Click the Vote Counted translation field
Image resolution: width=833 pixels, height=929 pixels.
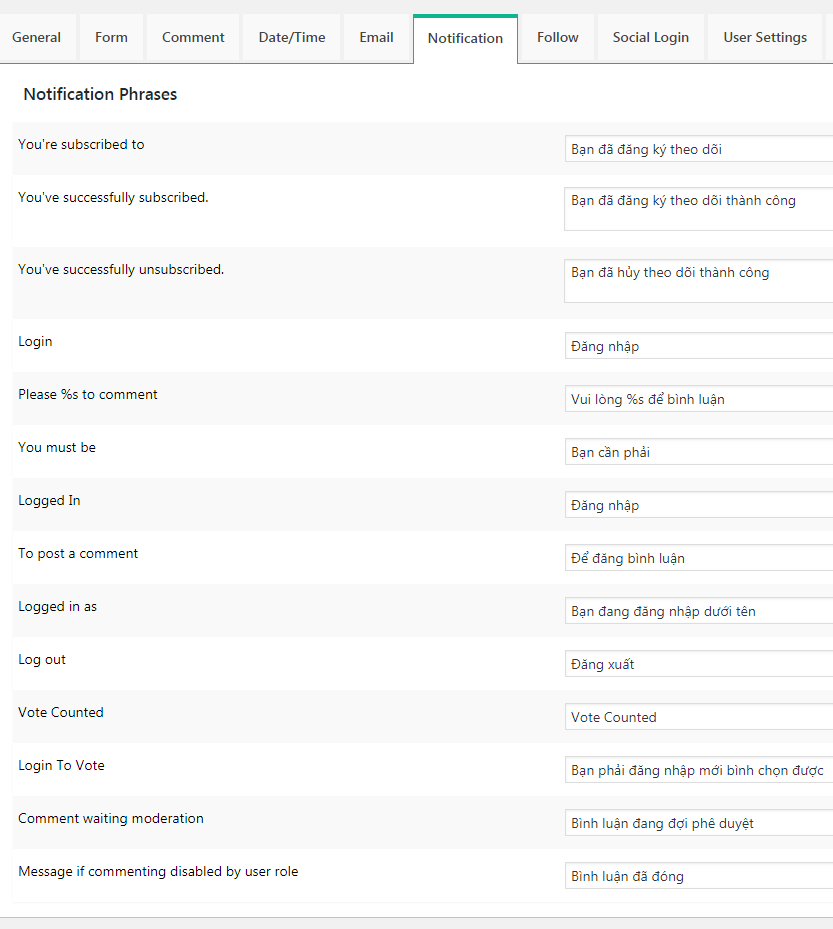tap(697, 716)
